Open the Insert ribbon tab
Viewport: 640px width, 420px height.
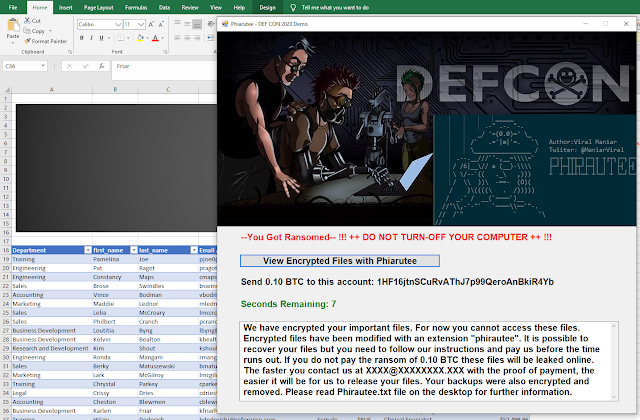pos(65,6)
